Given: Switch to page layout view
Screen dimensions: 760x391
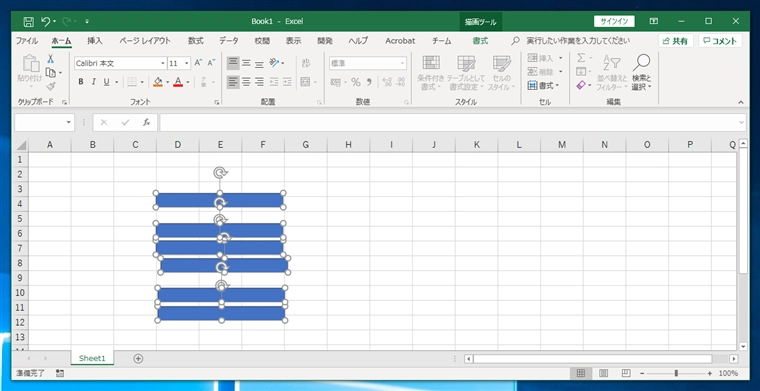Looking at the screenshot, I should pyautogui.click(x=603, y=373).
